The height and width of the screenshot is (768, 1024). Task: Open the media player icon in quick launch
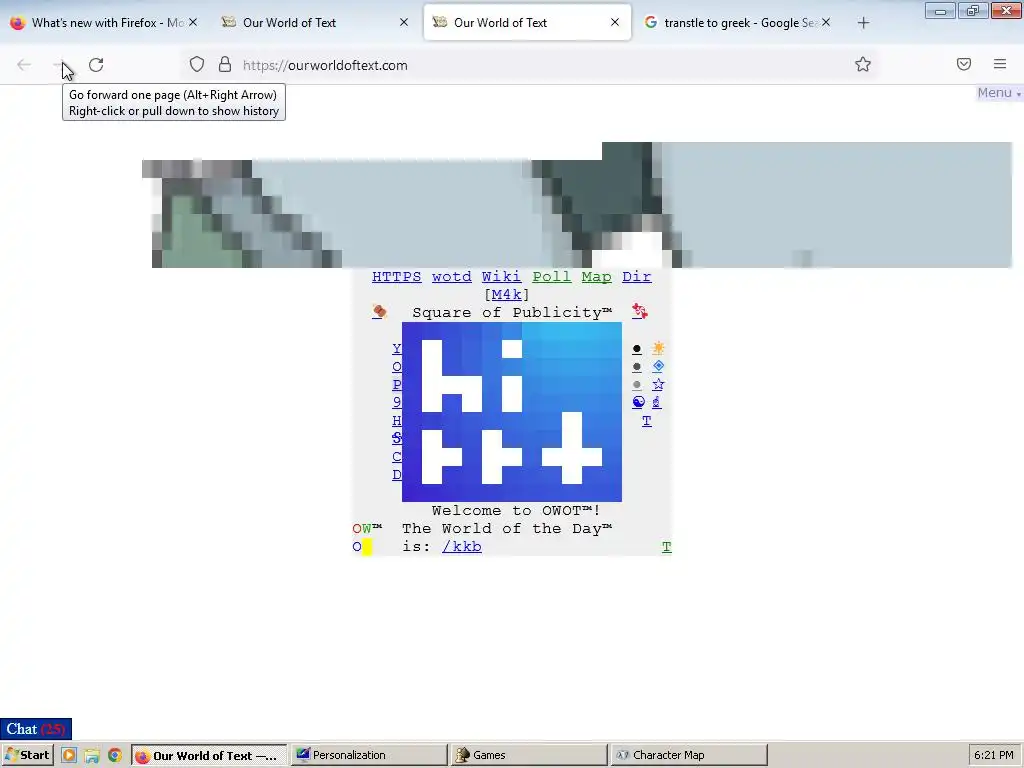(69, 756)
